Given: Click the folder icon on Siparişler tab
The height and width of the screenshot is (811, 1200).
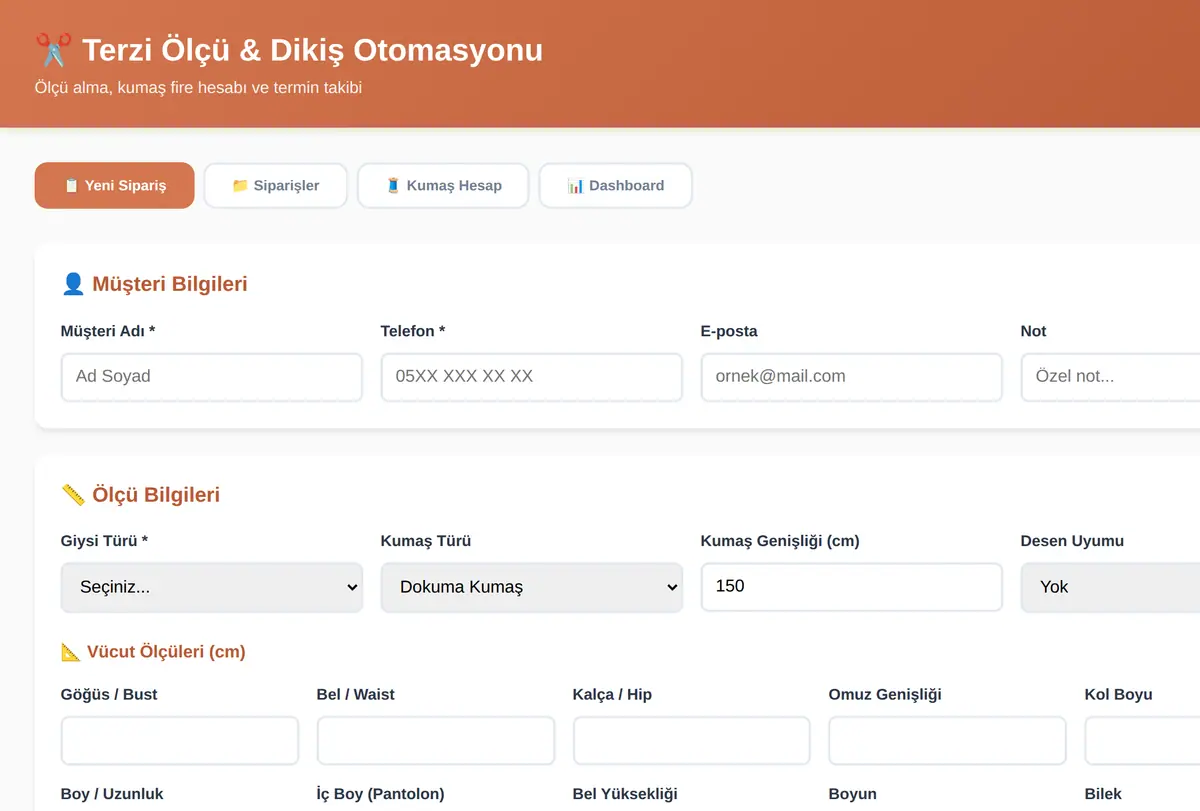Looking at the screenshot, I should pos(240,186).
